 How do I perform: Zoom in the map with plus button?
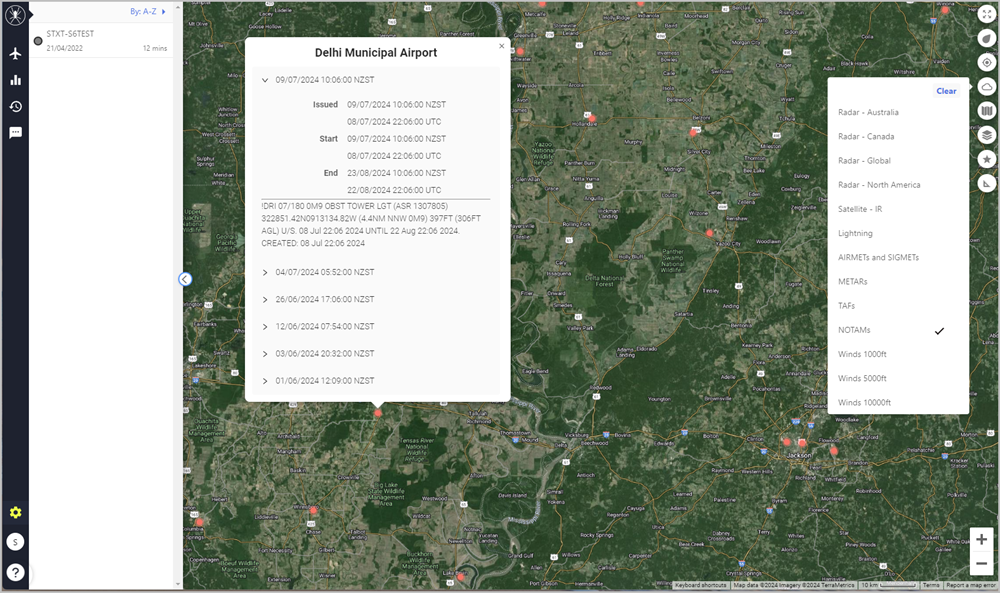click(x=982, y=539)
